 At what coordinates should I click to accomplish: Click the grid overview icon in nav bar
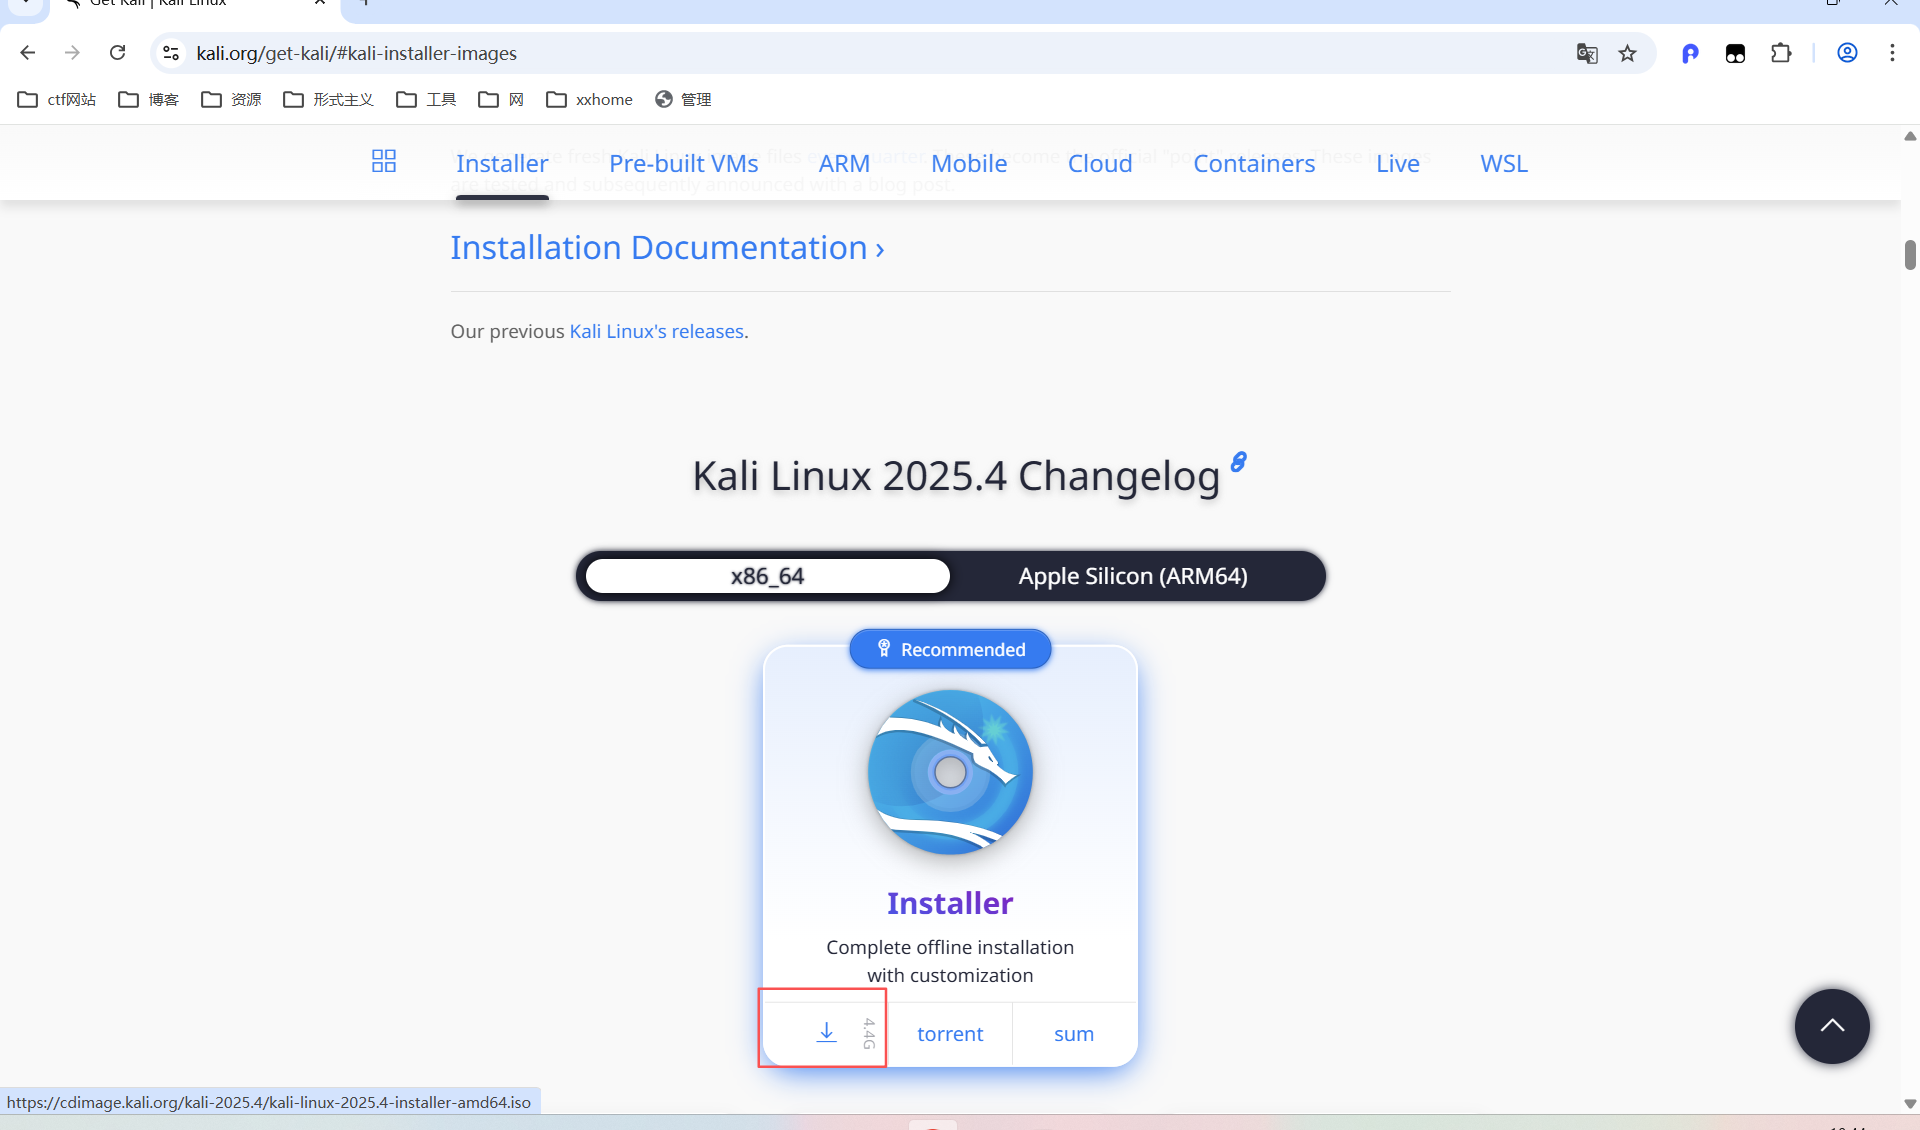[x=384, y=161]
